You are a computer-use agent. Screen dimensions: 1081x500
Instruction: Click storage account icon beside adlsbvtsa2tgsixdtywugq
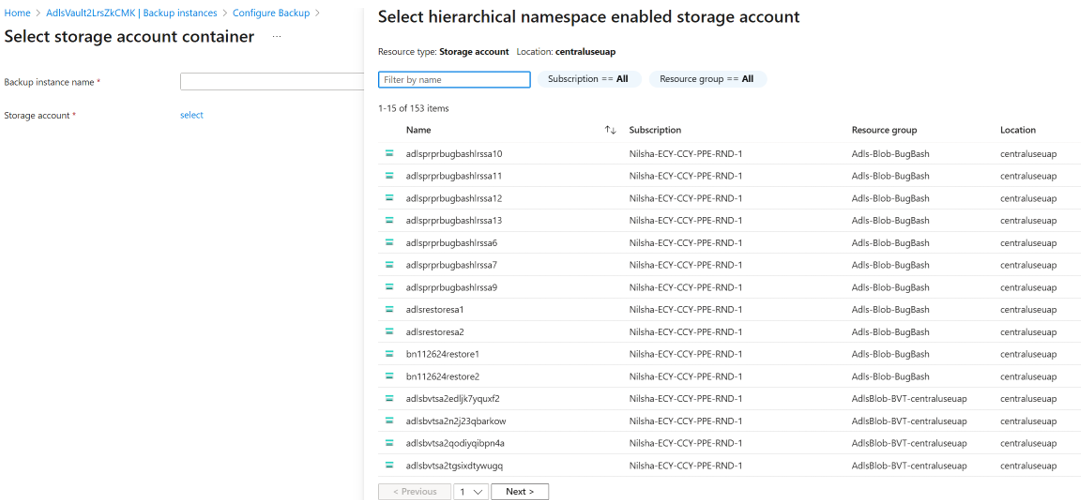coord(389,465)
